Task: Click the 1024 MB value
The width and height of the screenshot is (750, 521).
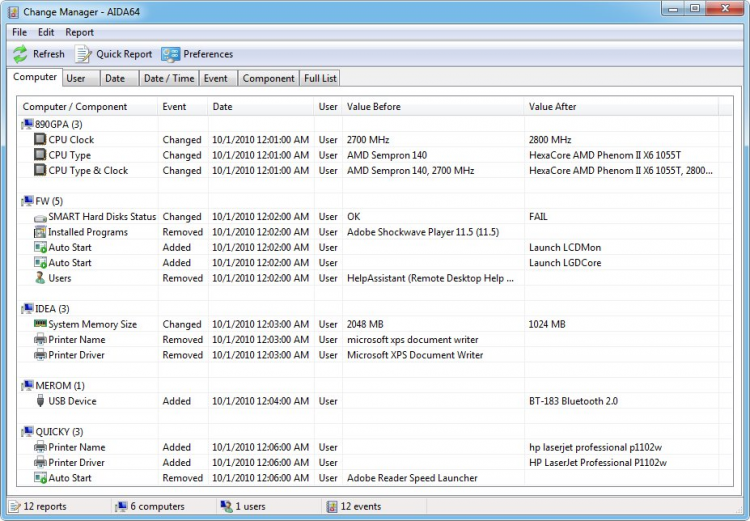Action: point(547,324)
